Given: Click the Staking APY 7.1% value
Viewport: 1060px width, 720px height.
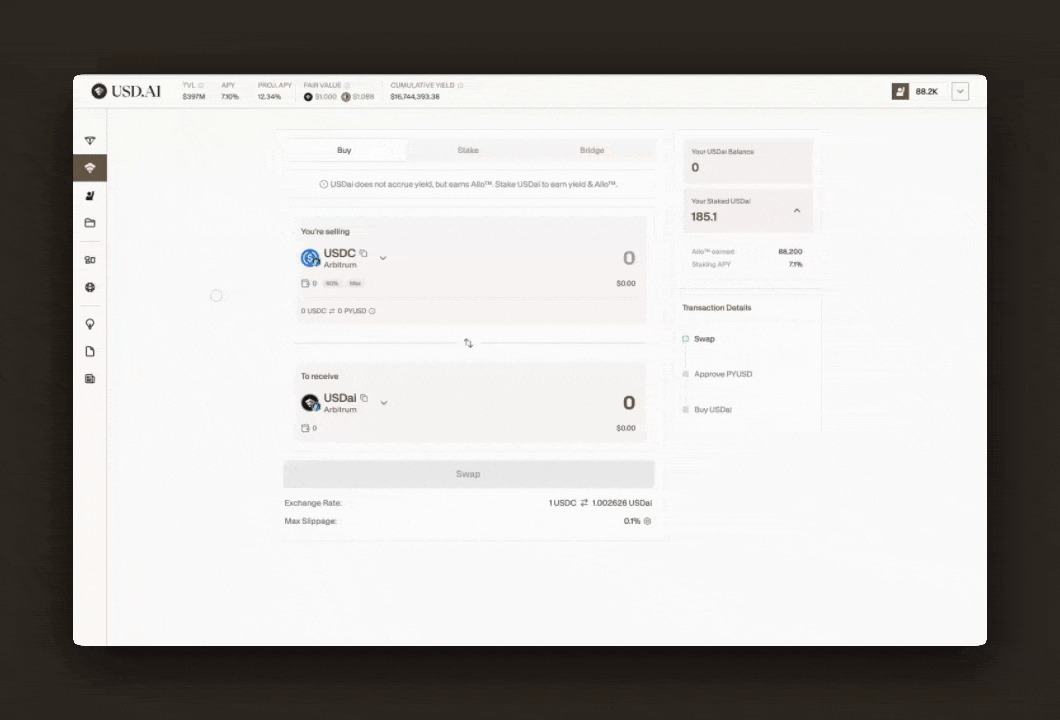Looking at the screenshot, I should click(x=796, y=264).
